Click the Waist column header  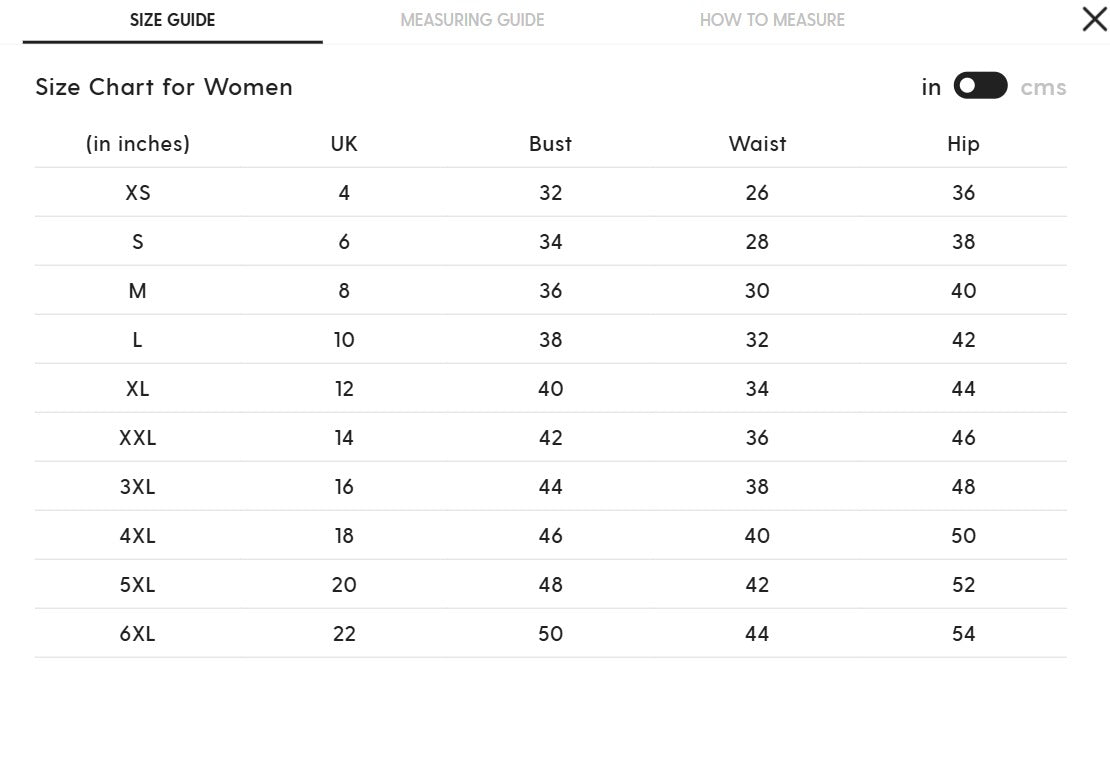click(757, 144)
